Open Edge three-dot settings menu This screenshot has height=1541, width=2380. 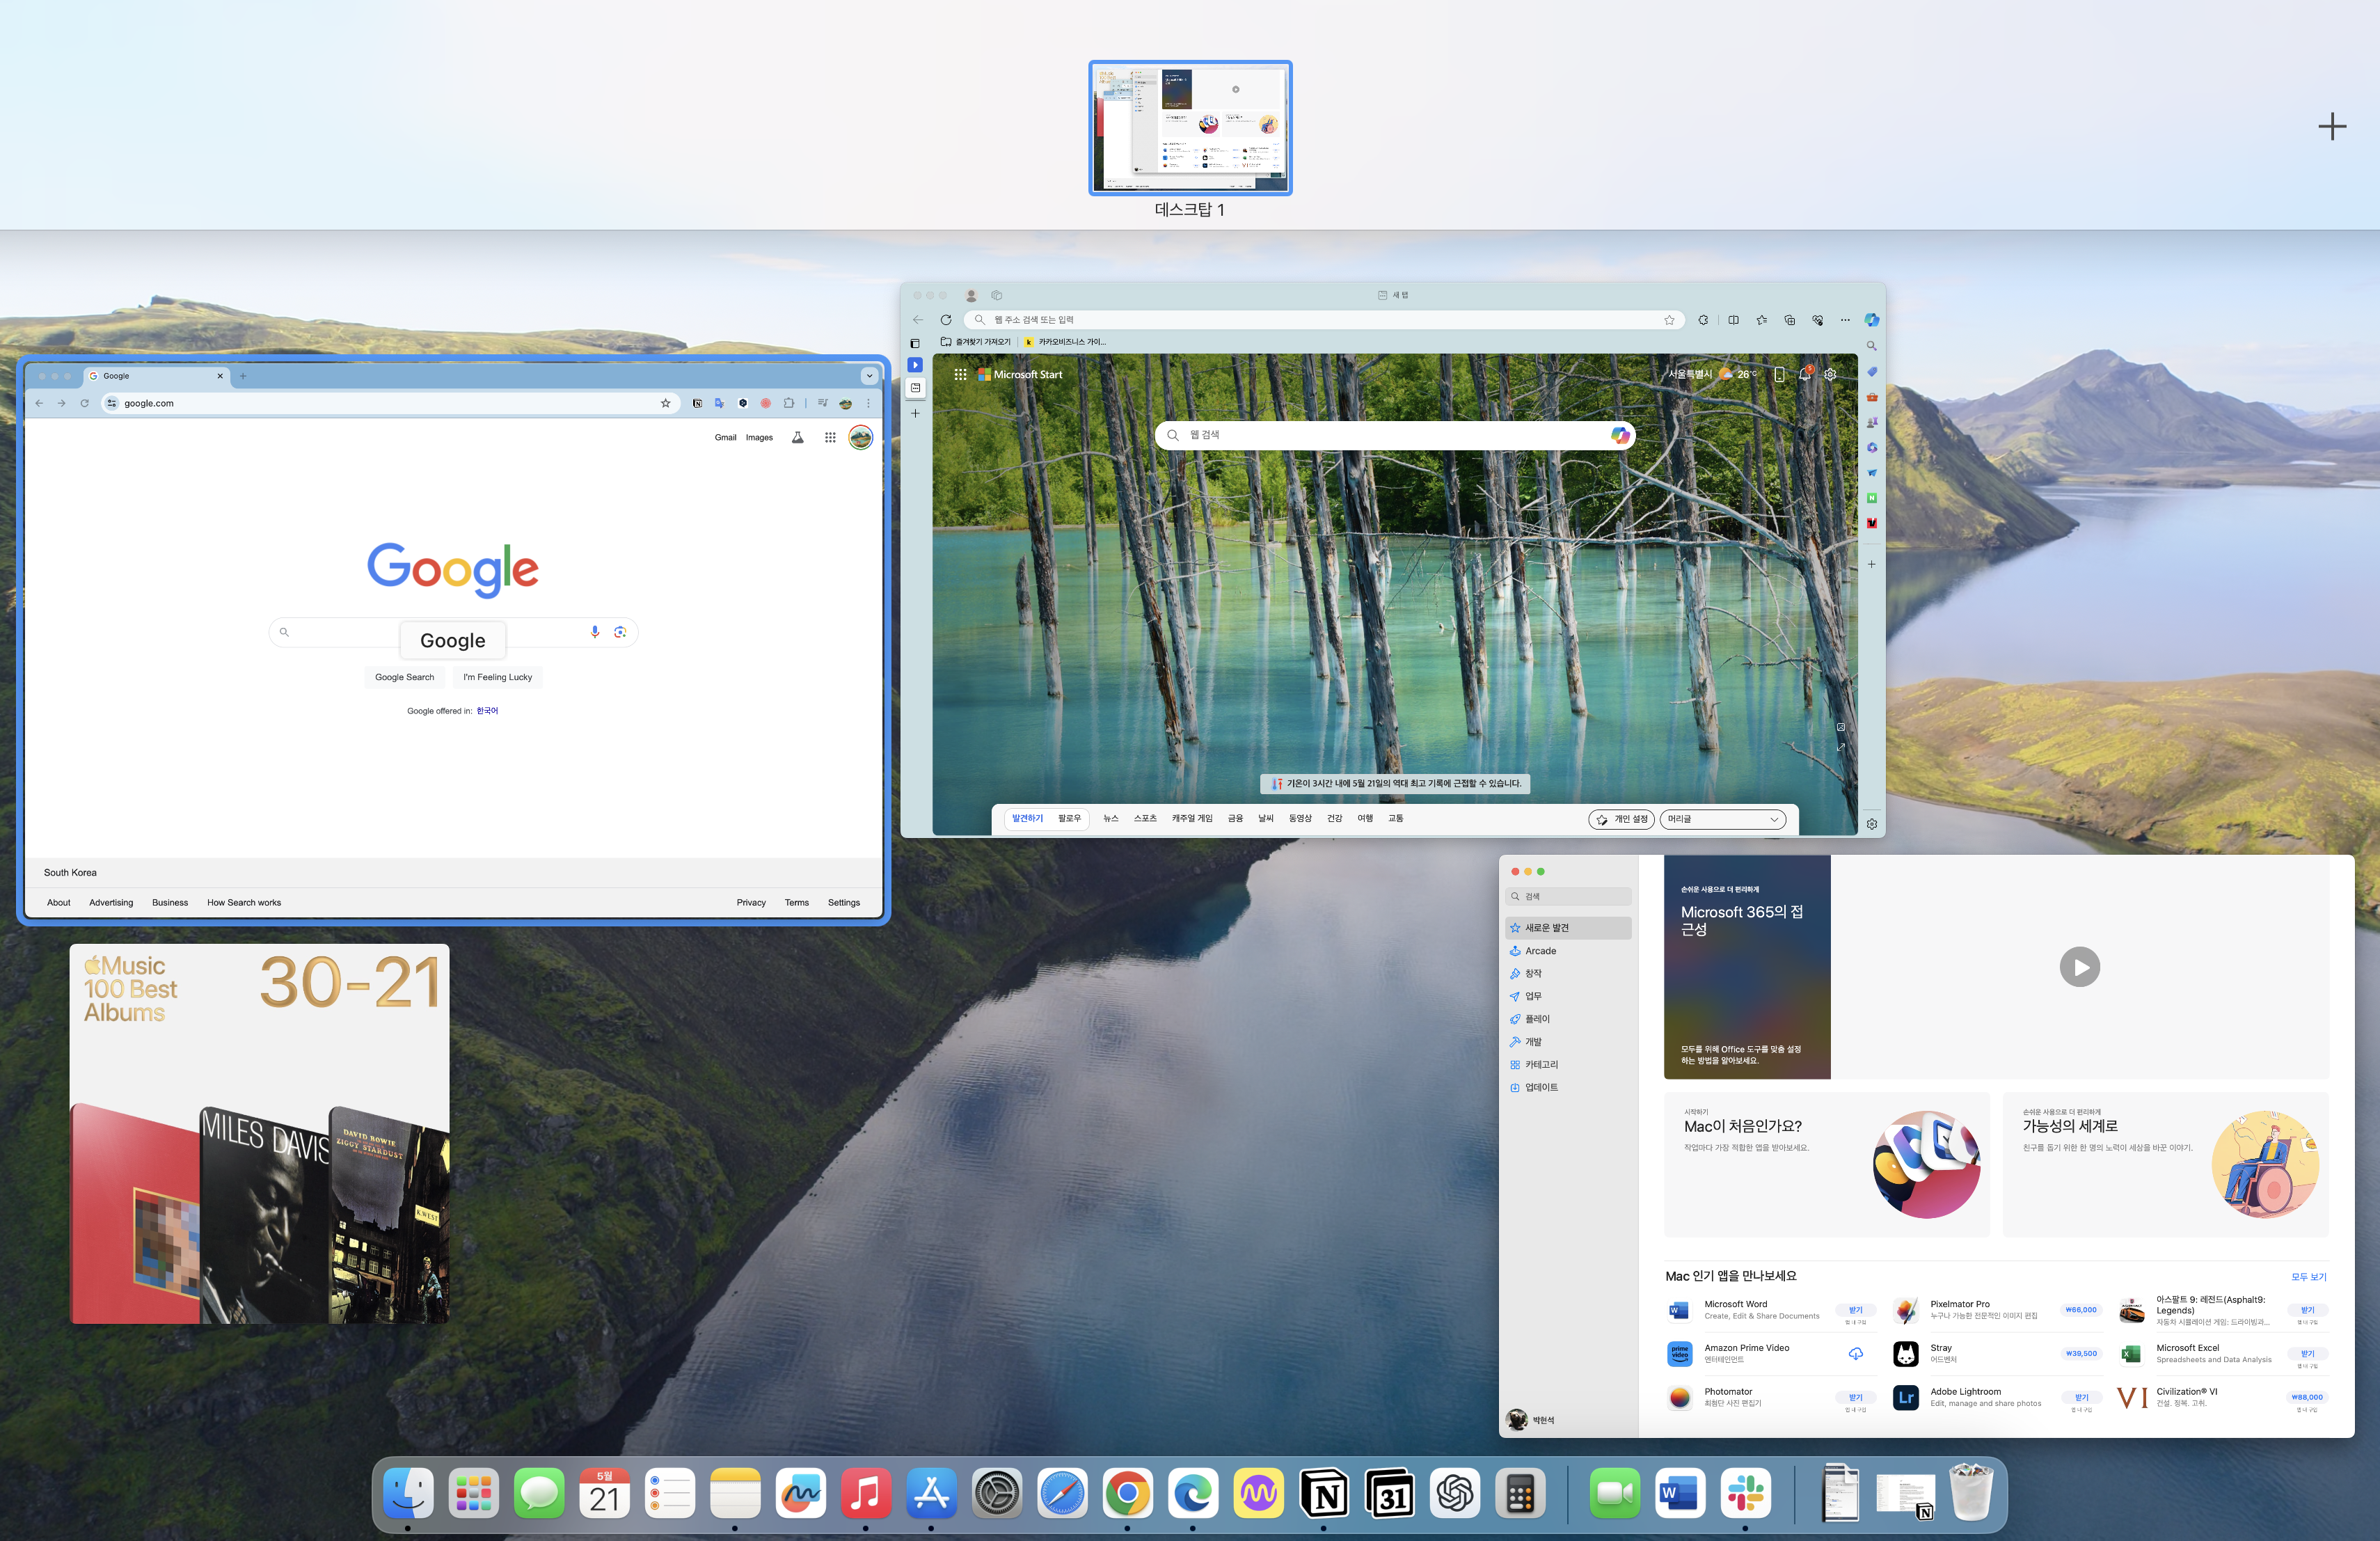click(1845, 320)
